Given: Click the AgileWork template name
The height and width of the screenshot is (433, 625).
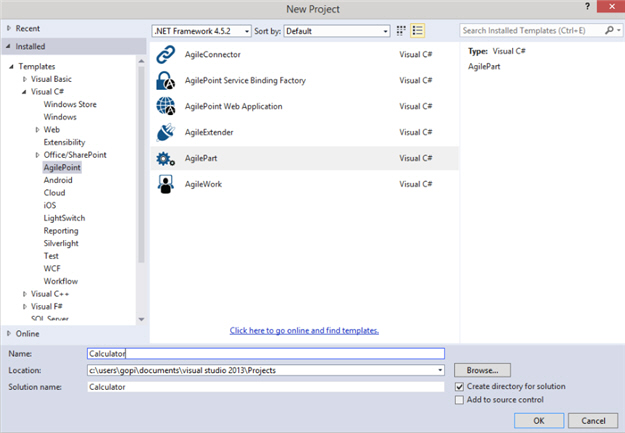Looking at the screenshot, I should (x=203, y=184).
